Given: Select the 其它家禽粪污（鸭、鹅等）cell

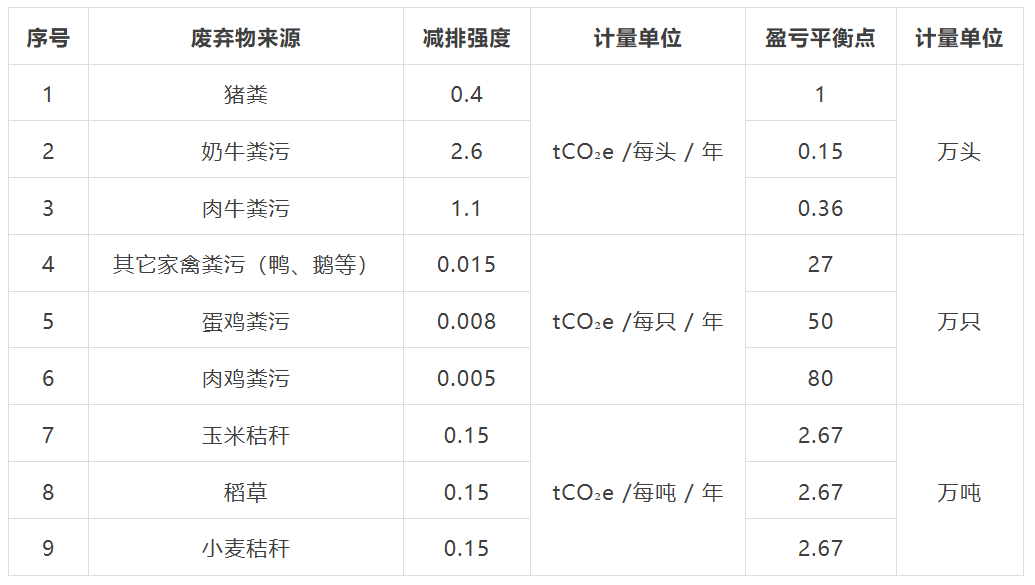Looking at the screenshot, I should tap(245, 264).
